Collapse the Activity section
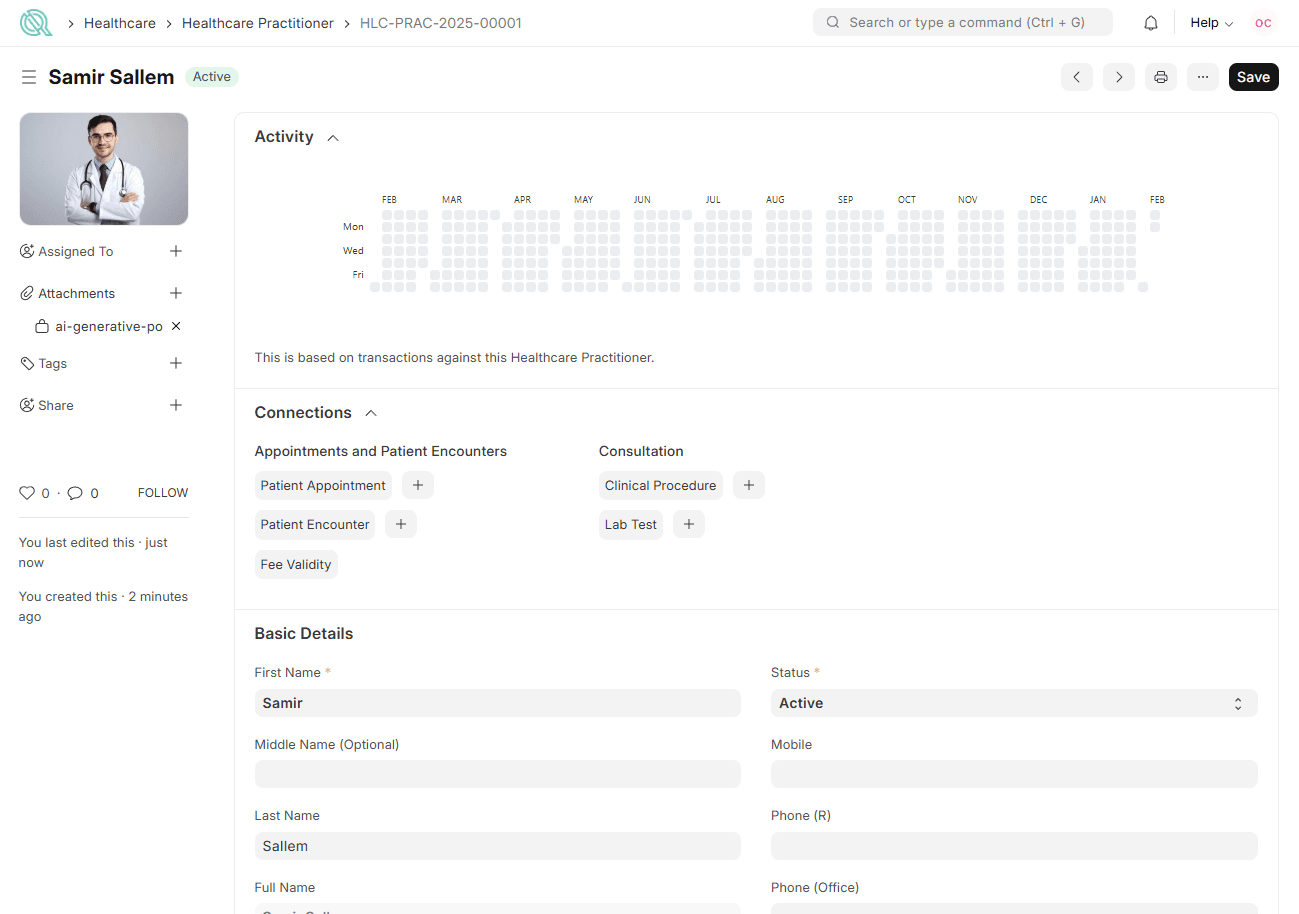The width and height of the screenshot is (1299, 914). [x=333, y=137]
